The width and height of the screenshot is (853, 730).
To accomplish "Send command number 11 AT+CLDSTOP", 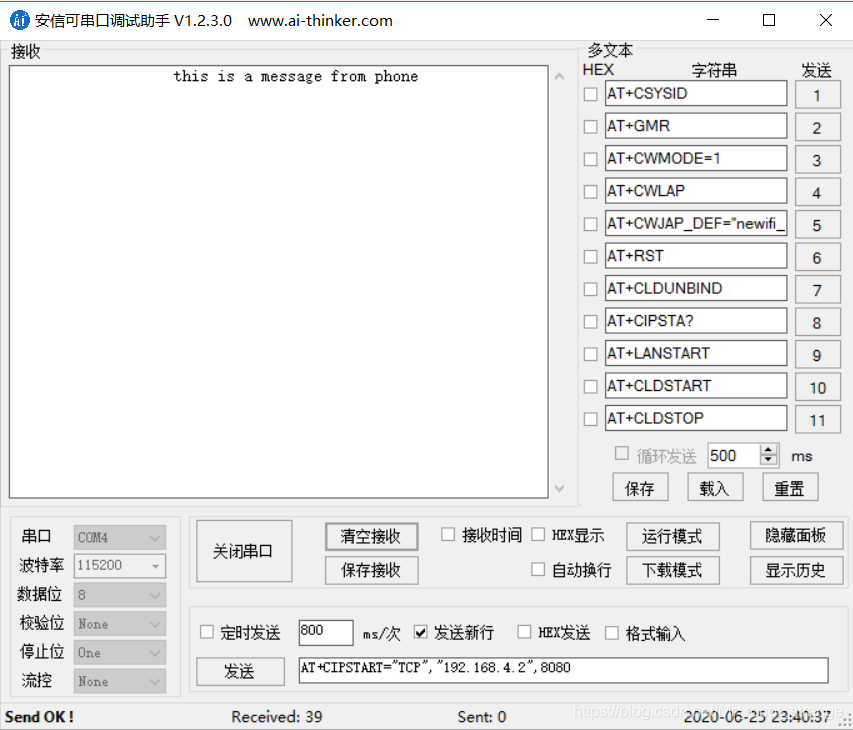I will click(818, 419).
